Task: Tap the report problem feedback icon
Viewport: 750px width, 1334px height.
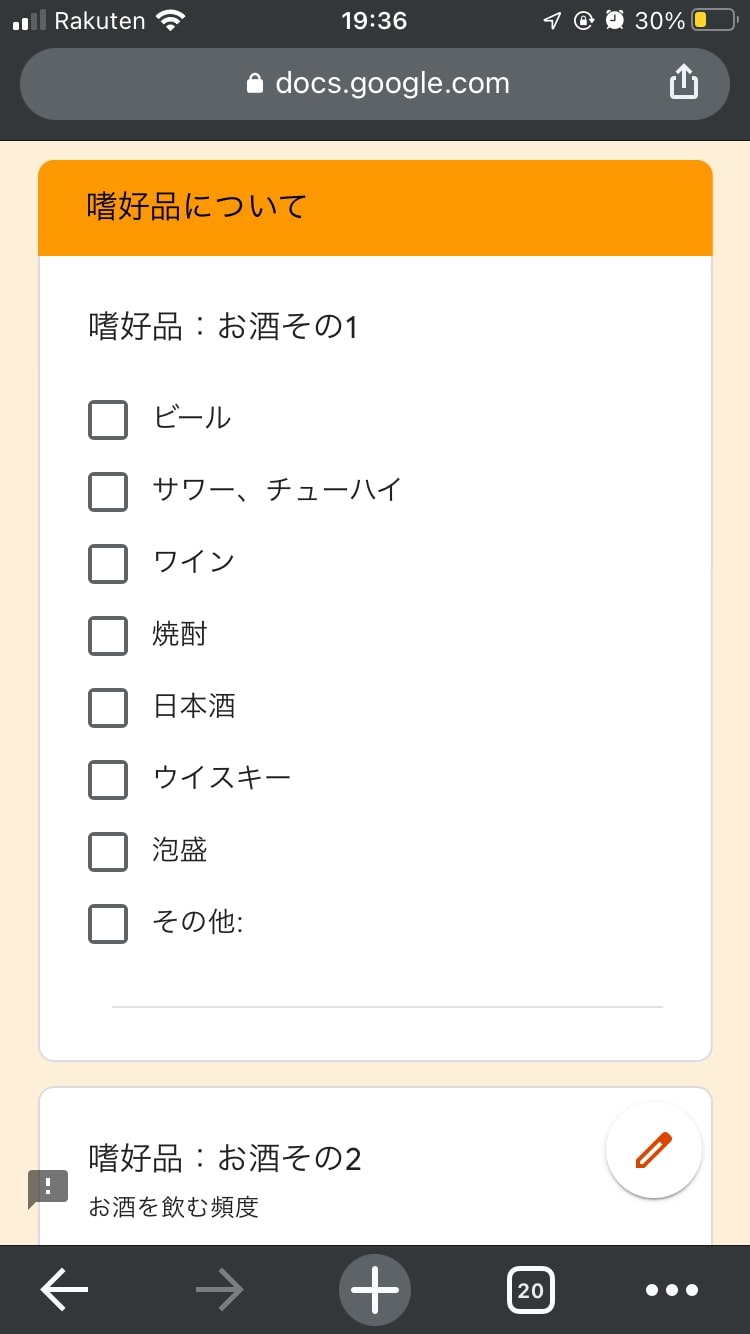Action: coord(48,1188)
